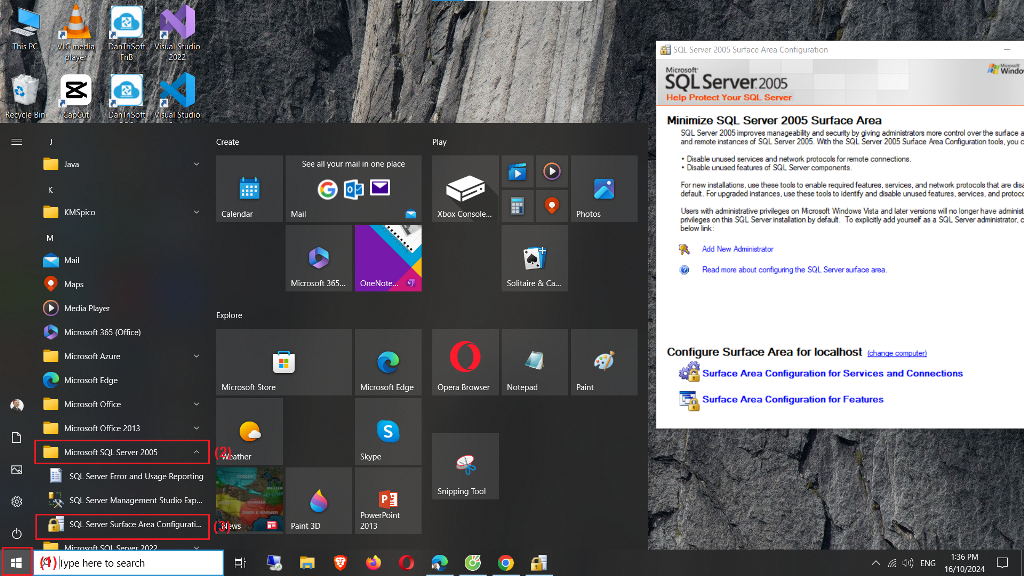Viewport: 1024px width, 576px height.
Task: Launch the Opera Browser tile
Action: [x=465, y=362]
